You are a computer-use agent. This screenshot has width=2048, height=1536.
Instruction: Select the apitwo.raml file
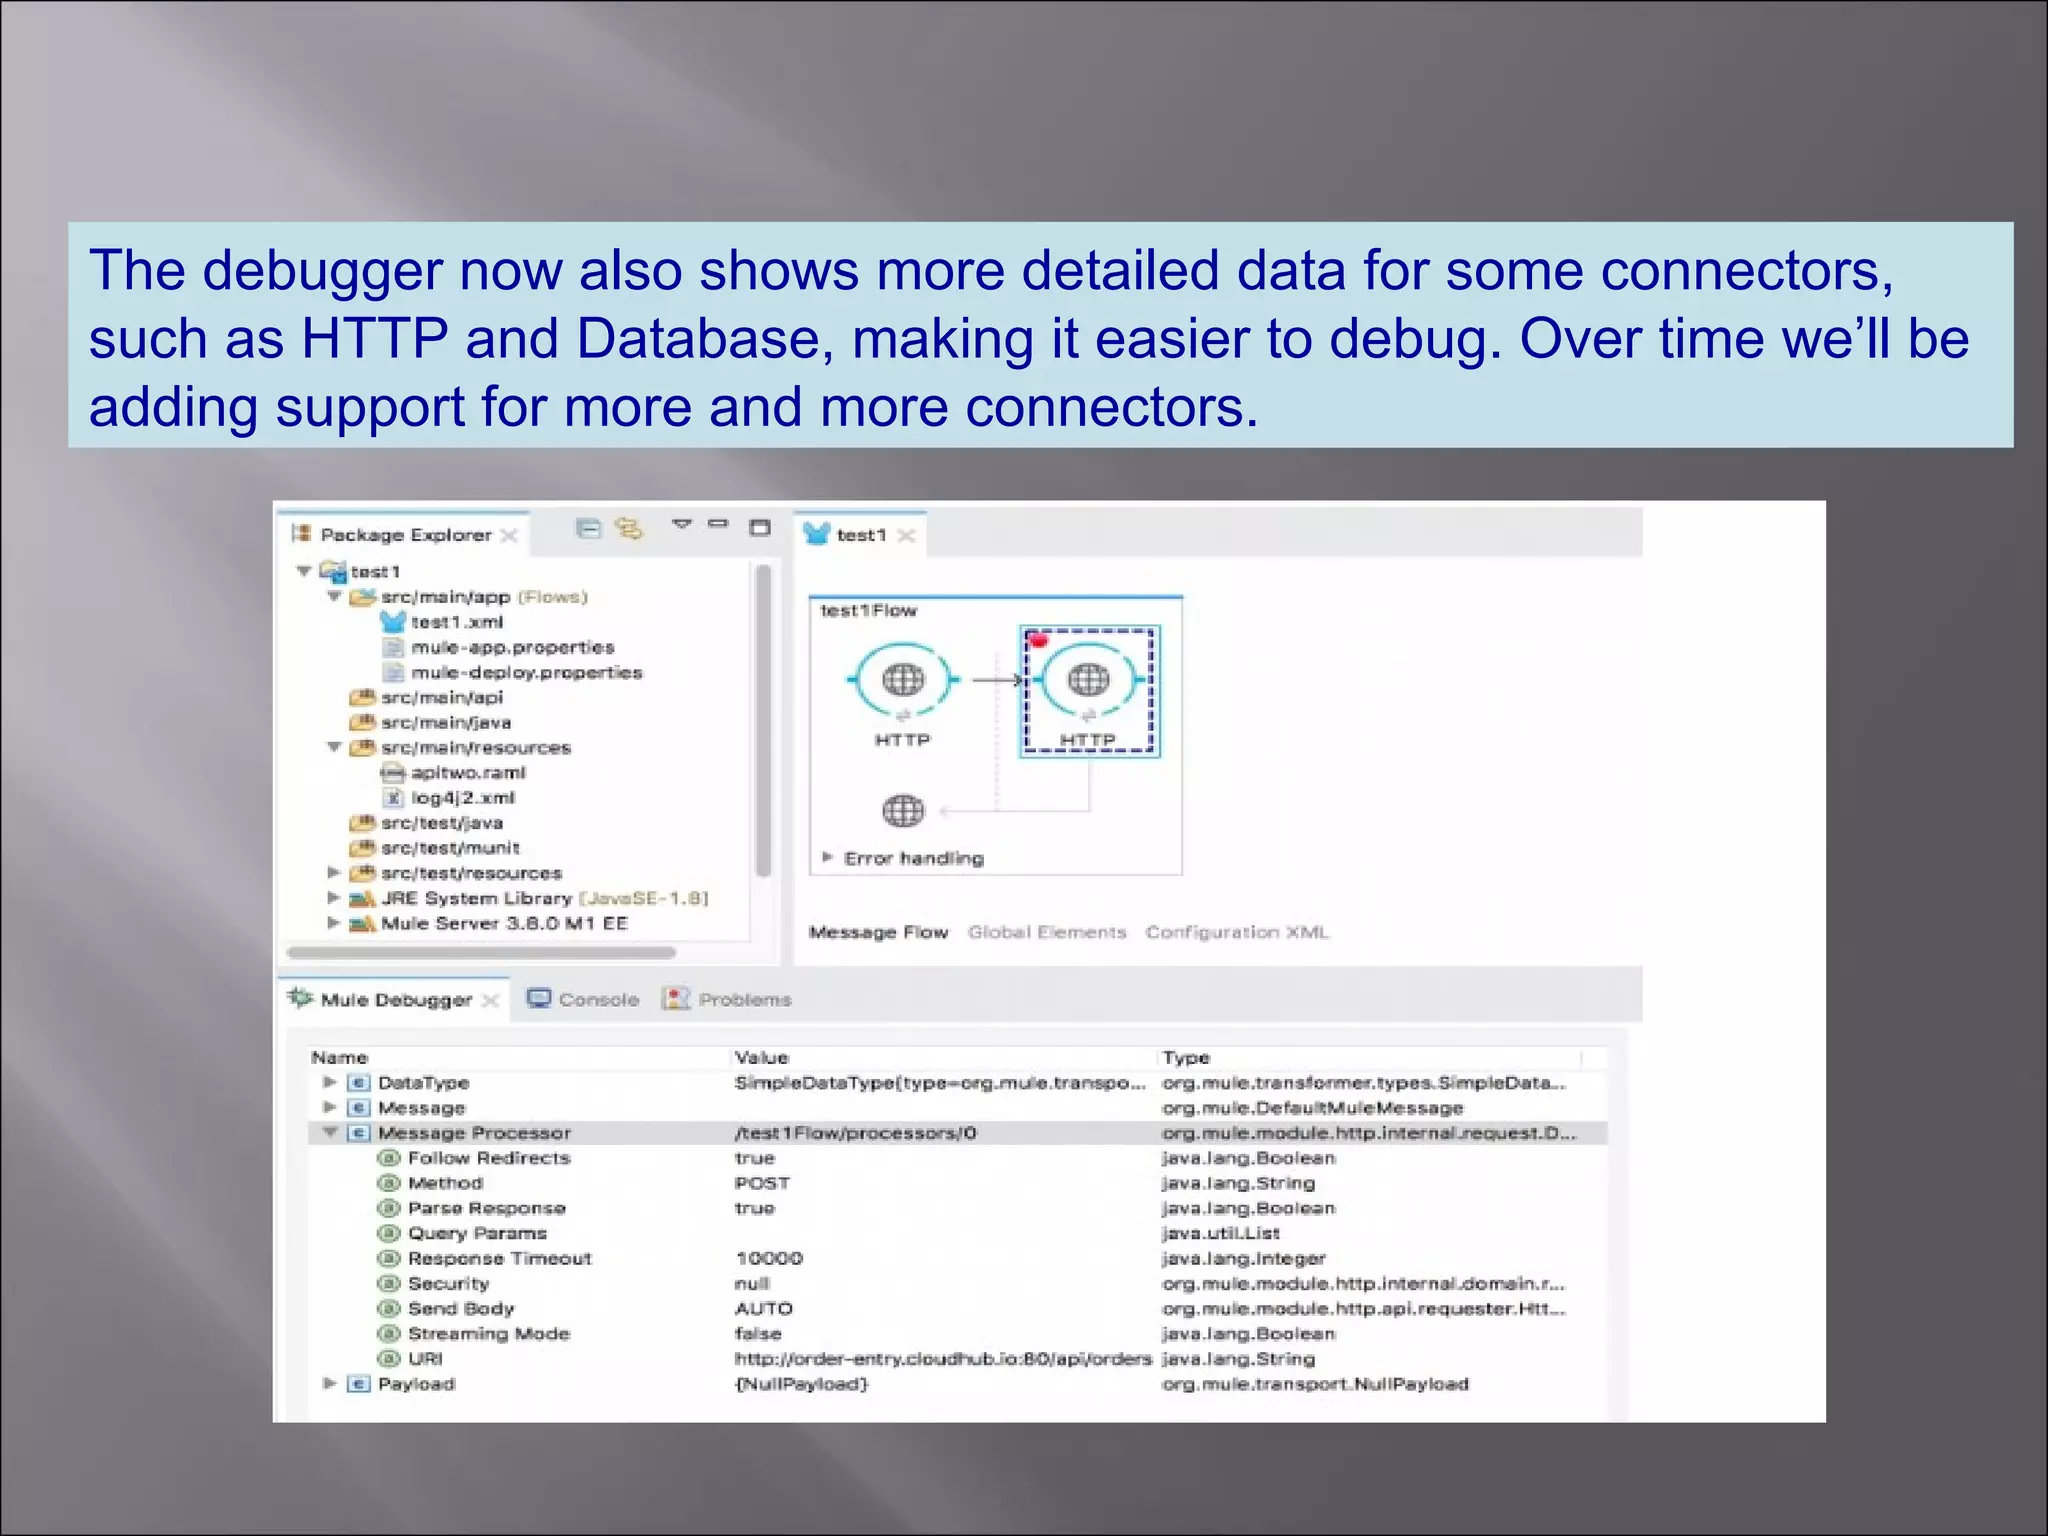click(453, 772)
